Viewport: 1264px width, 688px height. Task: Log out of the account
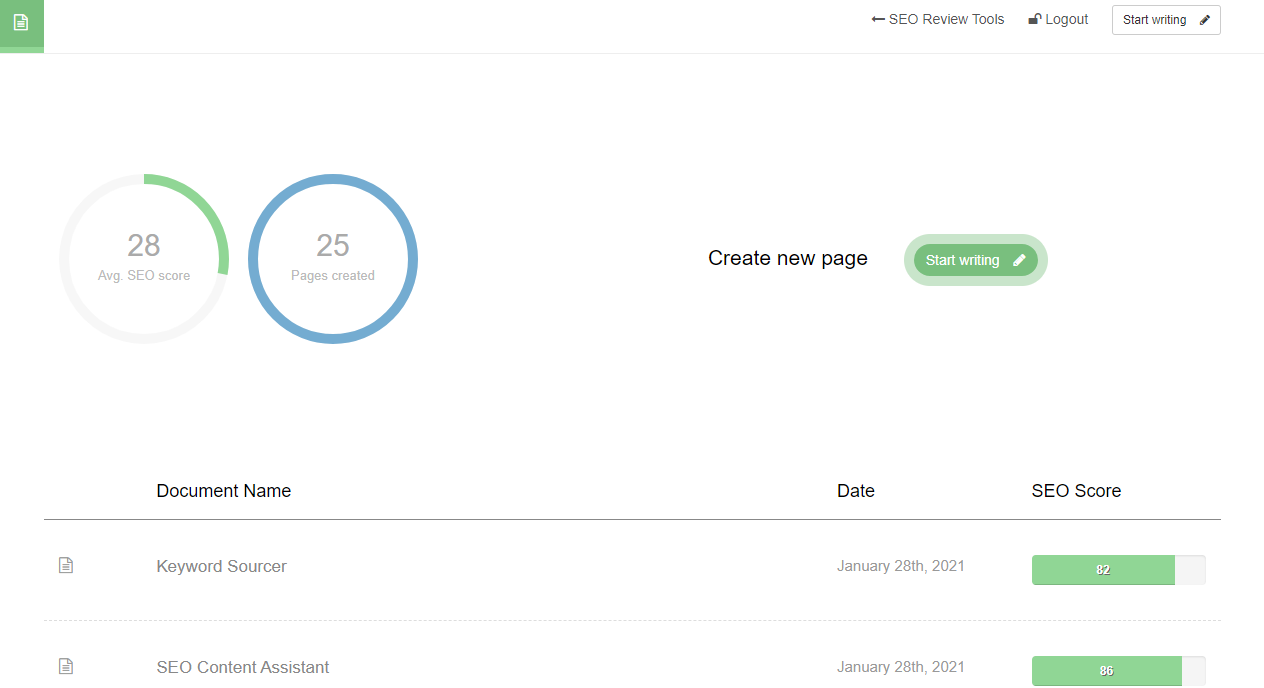[1064, 18]
